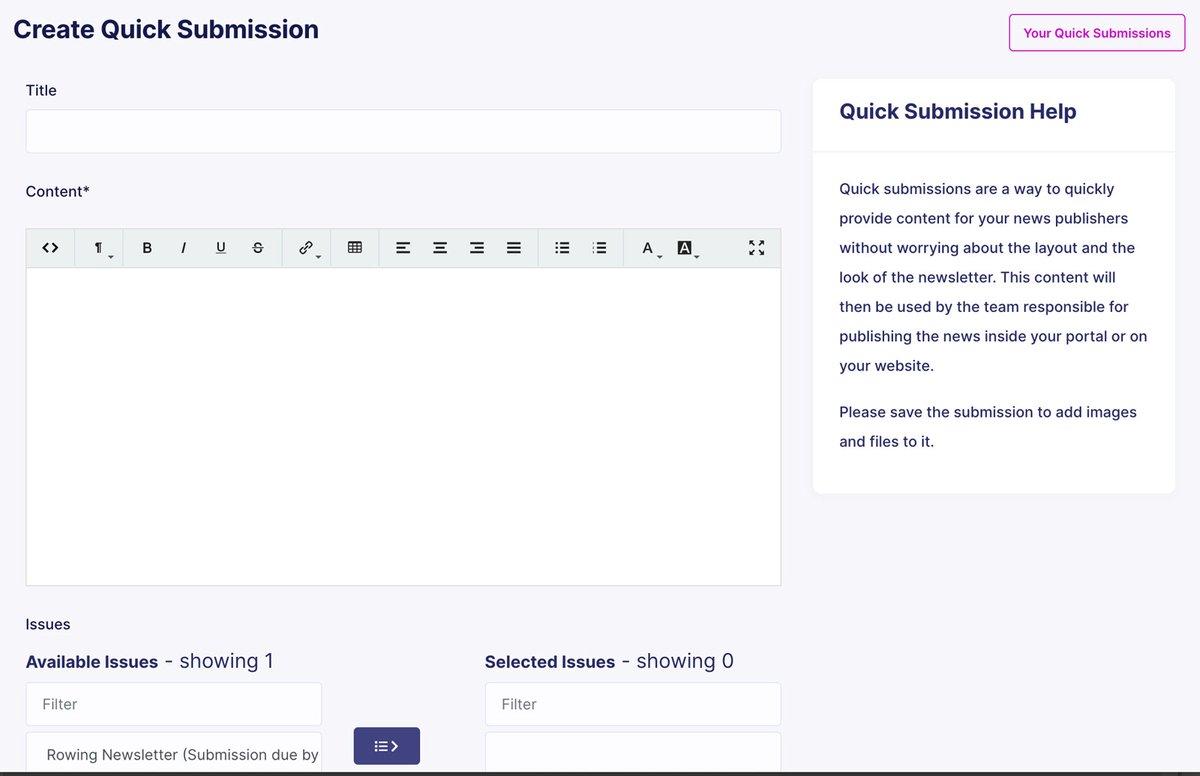Toggle underline formatting
The width and height of the screenshot is (1200, 776).
pos(221,248)
